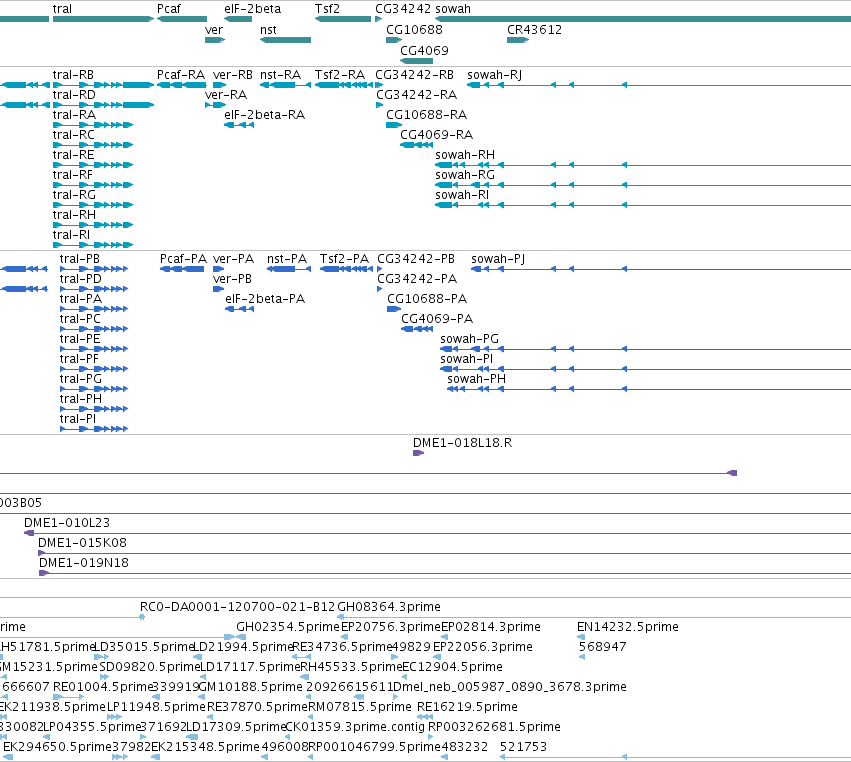Select protein label nst-PA
Image resolution: width=851 pixels, height=762 pixels.
pos(287,259)
